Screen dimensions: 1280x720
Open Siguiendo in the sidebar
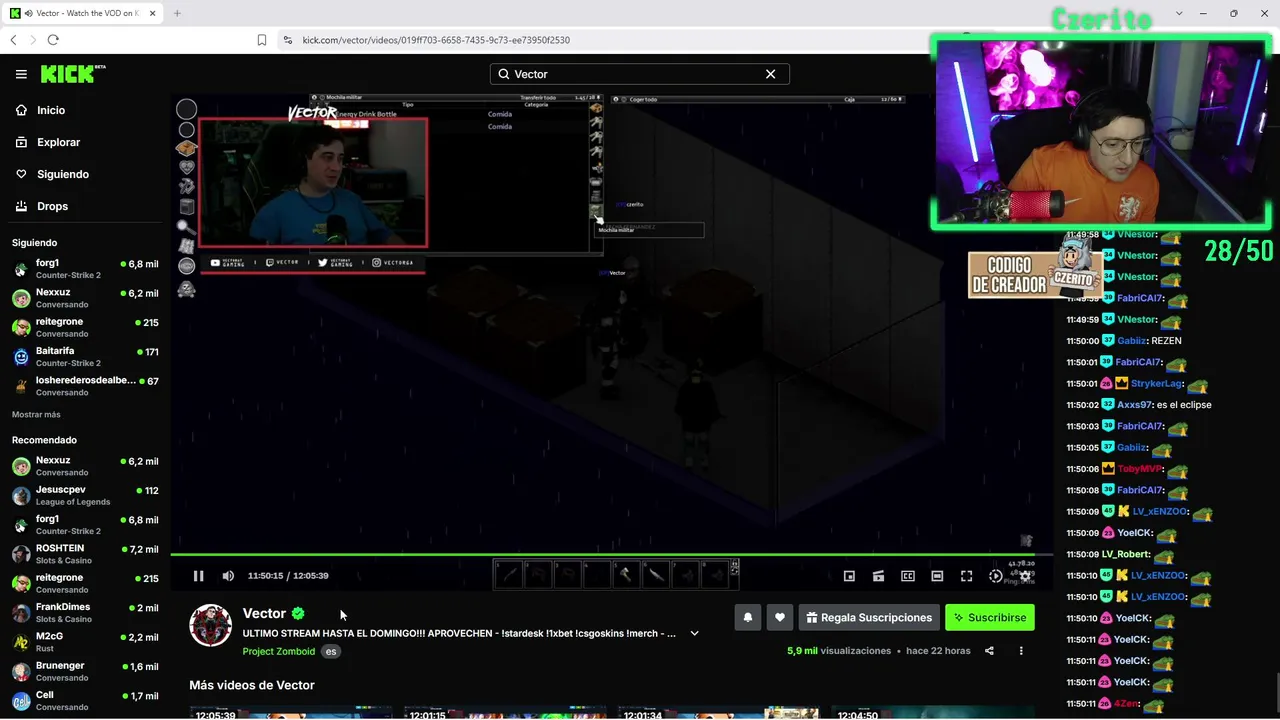coord(85,174)
